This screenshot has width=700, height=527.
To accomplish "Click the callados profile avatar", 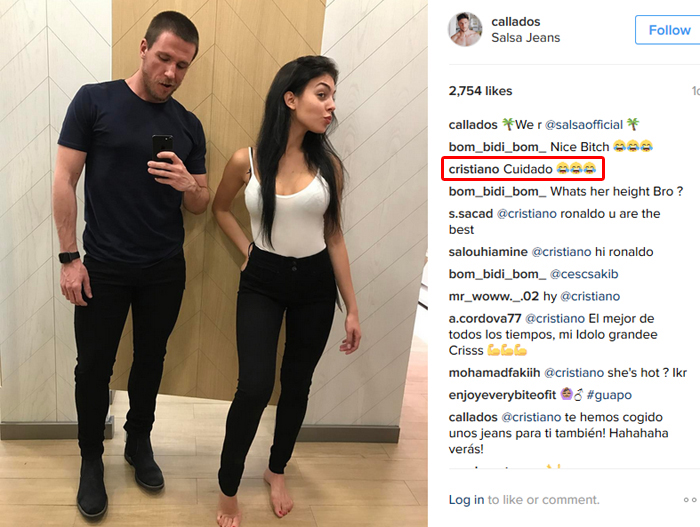I will [x=465, y=29].
